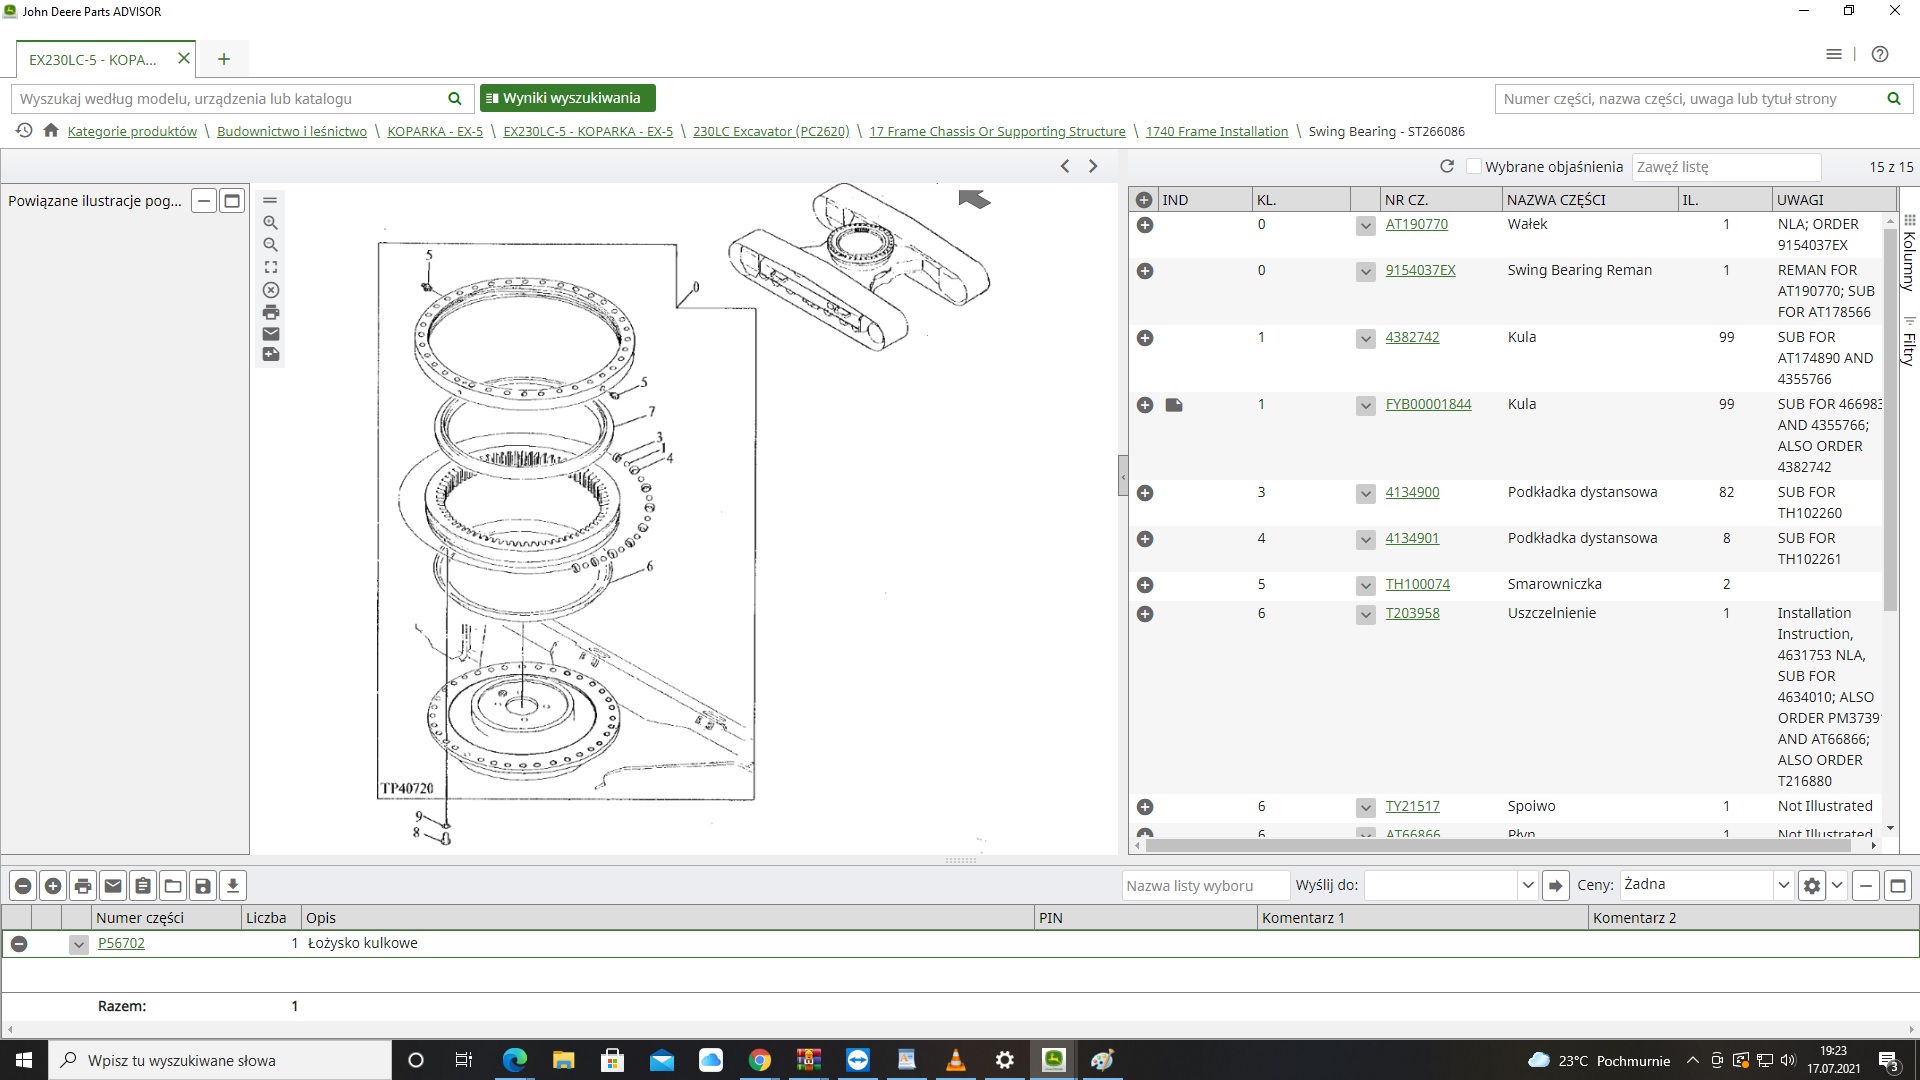Expand options dropdown for FYB00001844
1920x1080 pixels.
pos(1365,406)
